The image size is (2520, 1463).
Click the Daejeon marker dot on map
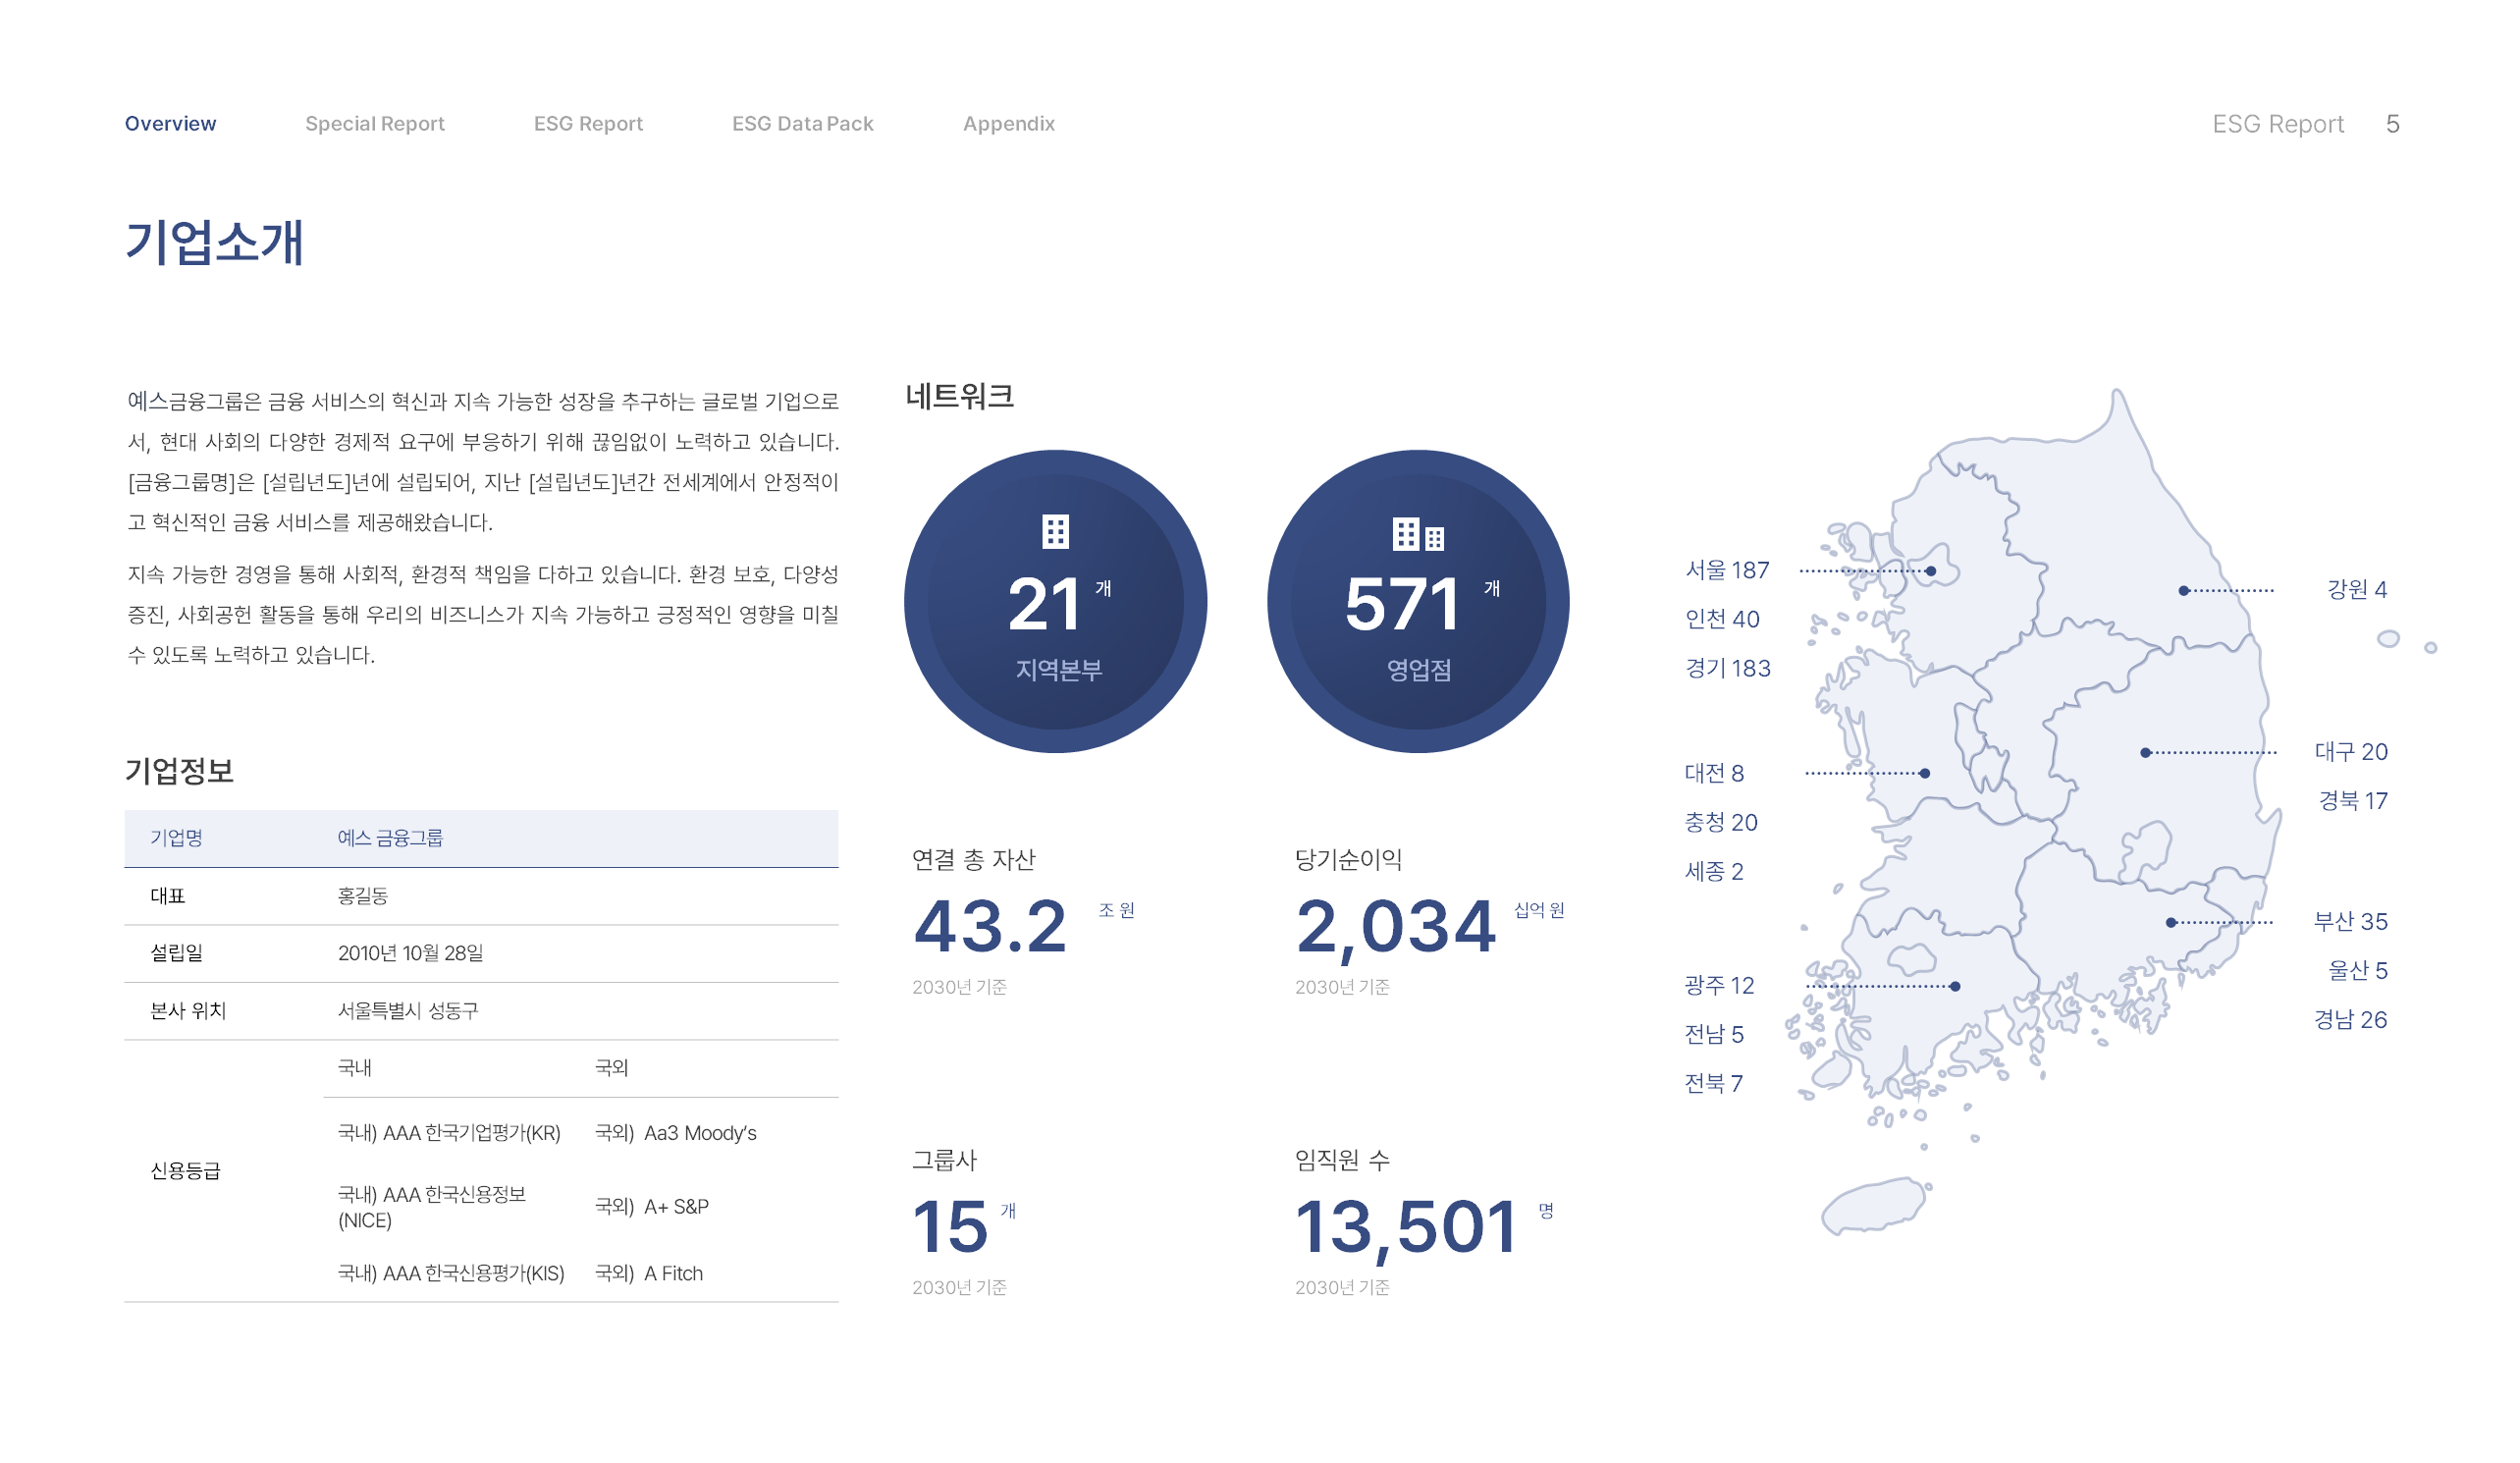[x=1925, y=773]
